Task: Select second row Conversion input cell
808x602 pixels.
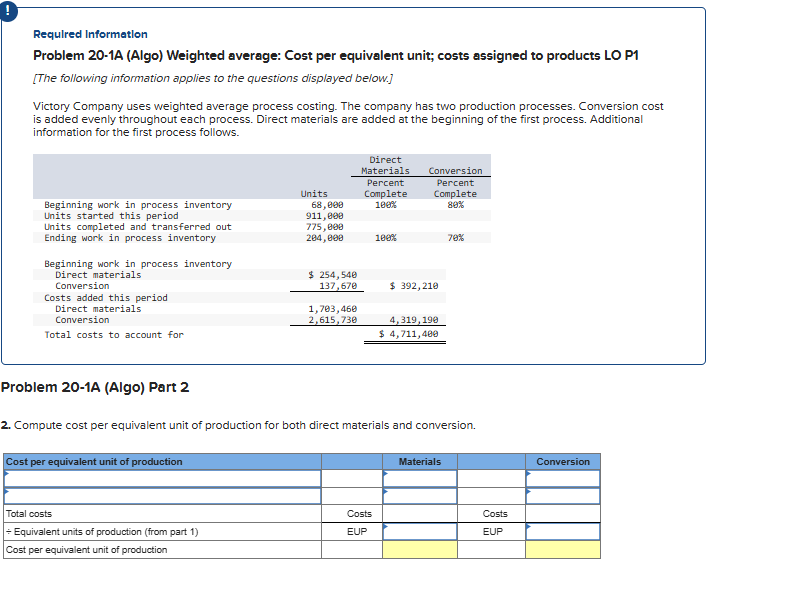Action: point(563,496)
